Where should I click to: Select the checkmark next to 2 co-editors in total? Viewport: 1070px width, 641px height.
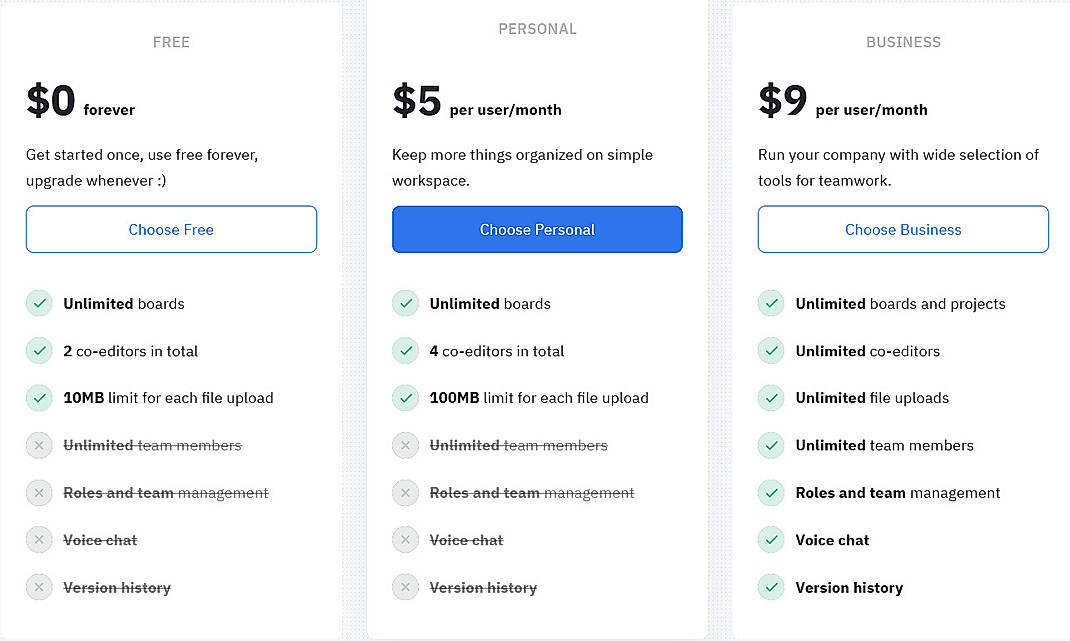39,351
